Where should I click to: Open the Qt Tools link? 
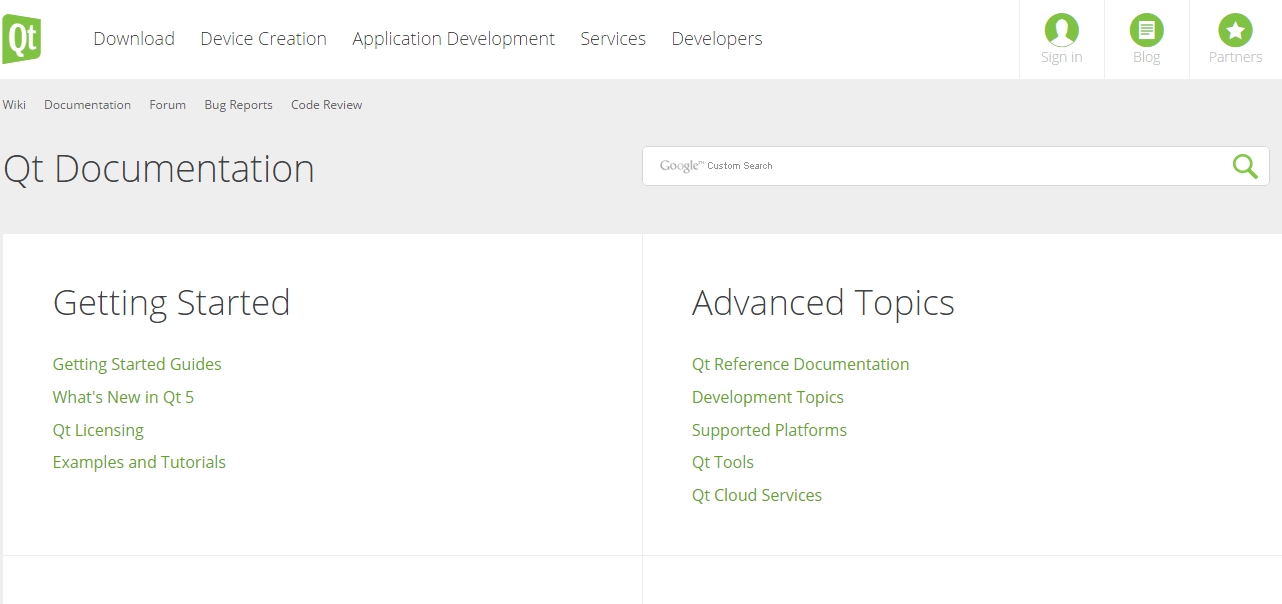pos(723,462)
